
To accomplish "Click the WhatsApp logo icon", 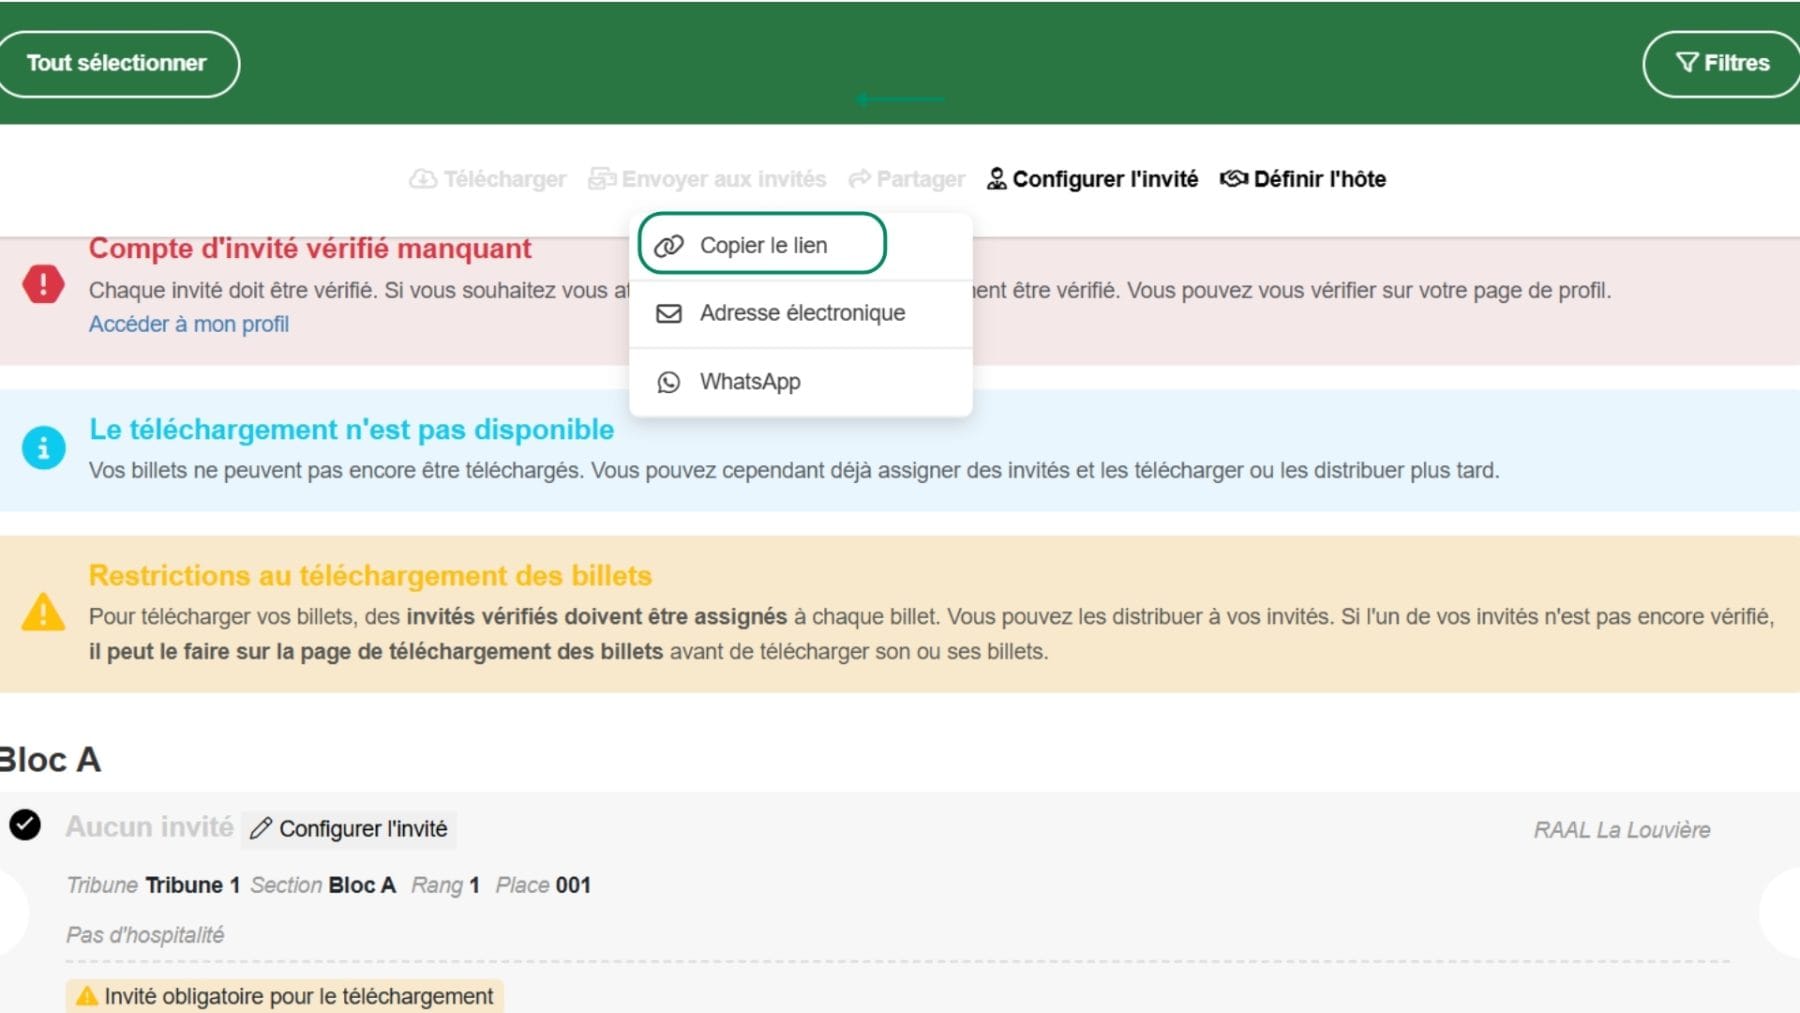I will point(668,382).
